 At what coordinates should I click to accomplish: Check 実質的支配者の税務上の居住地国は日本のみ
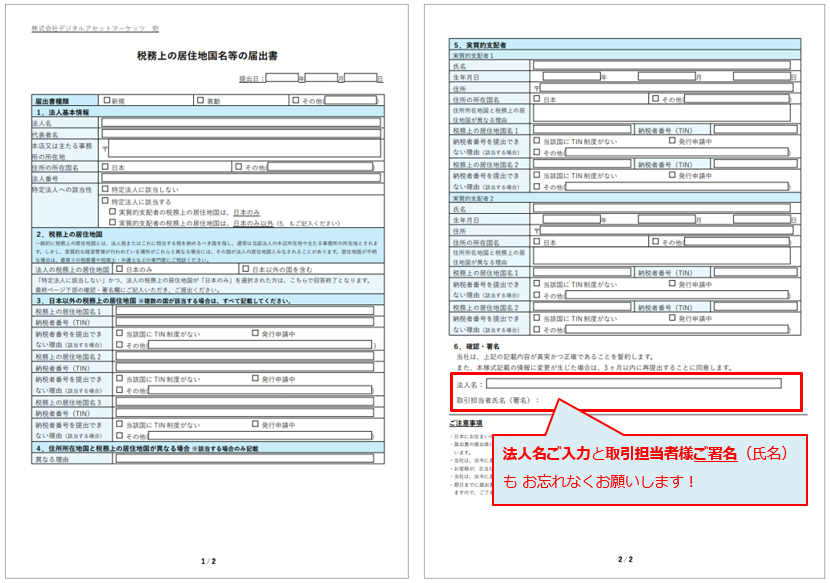[x=113, y=212]
